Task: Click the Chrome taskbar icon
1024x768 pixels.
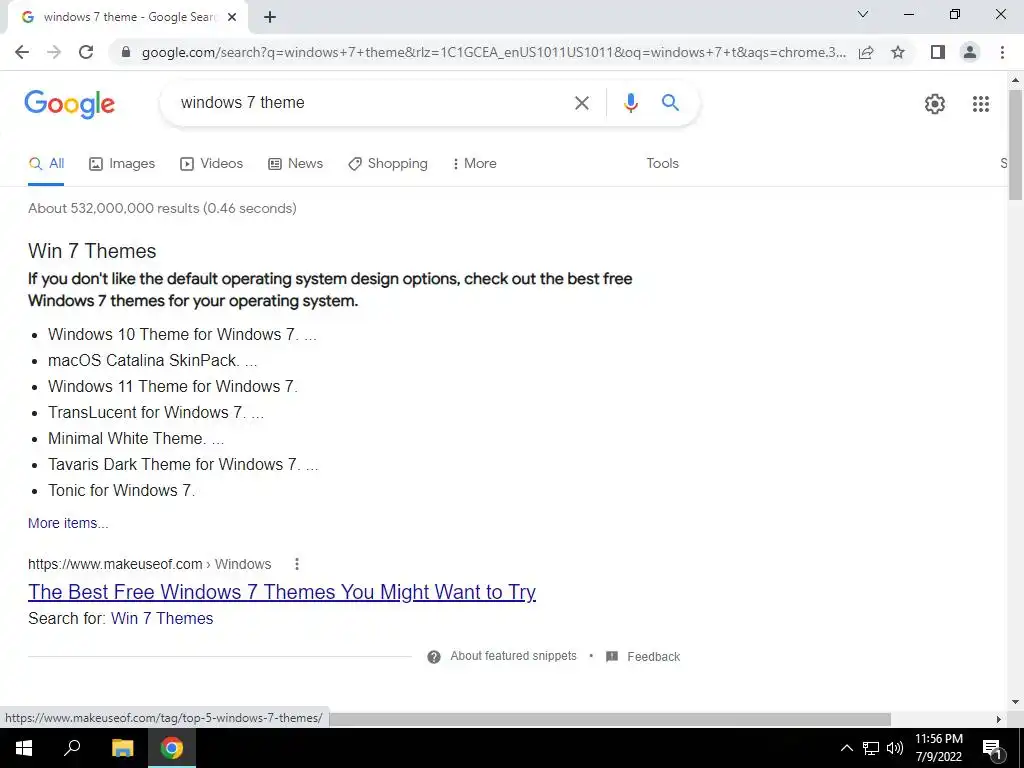Action: click(172, 748)
